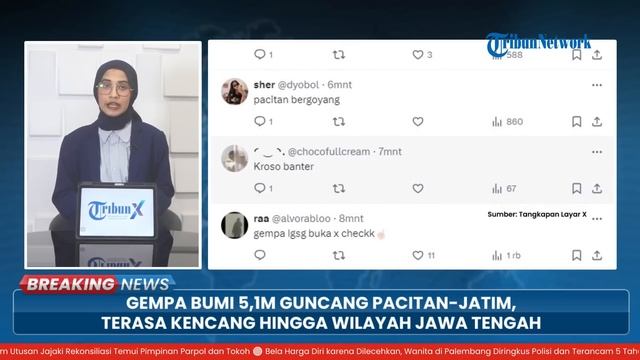This screenshot has height=360, width=640.
Task: Open @chocofullcream's profile avatar
Action: point(234,158)
